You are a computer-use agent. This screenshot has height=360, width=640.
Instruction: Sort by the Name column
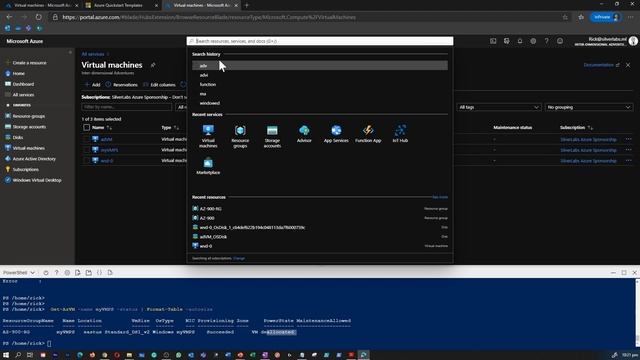tap(101, 128)
